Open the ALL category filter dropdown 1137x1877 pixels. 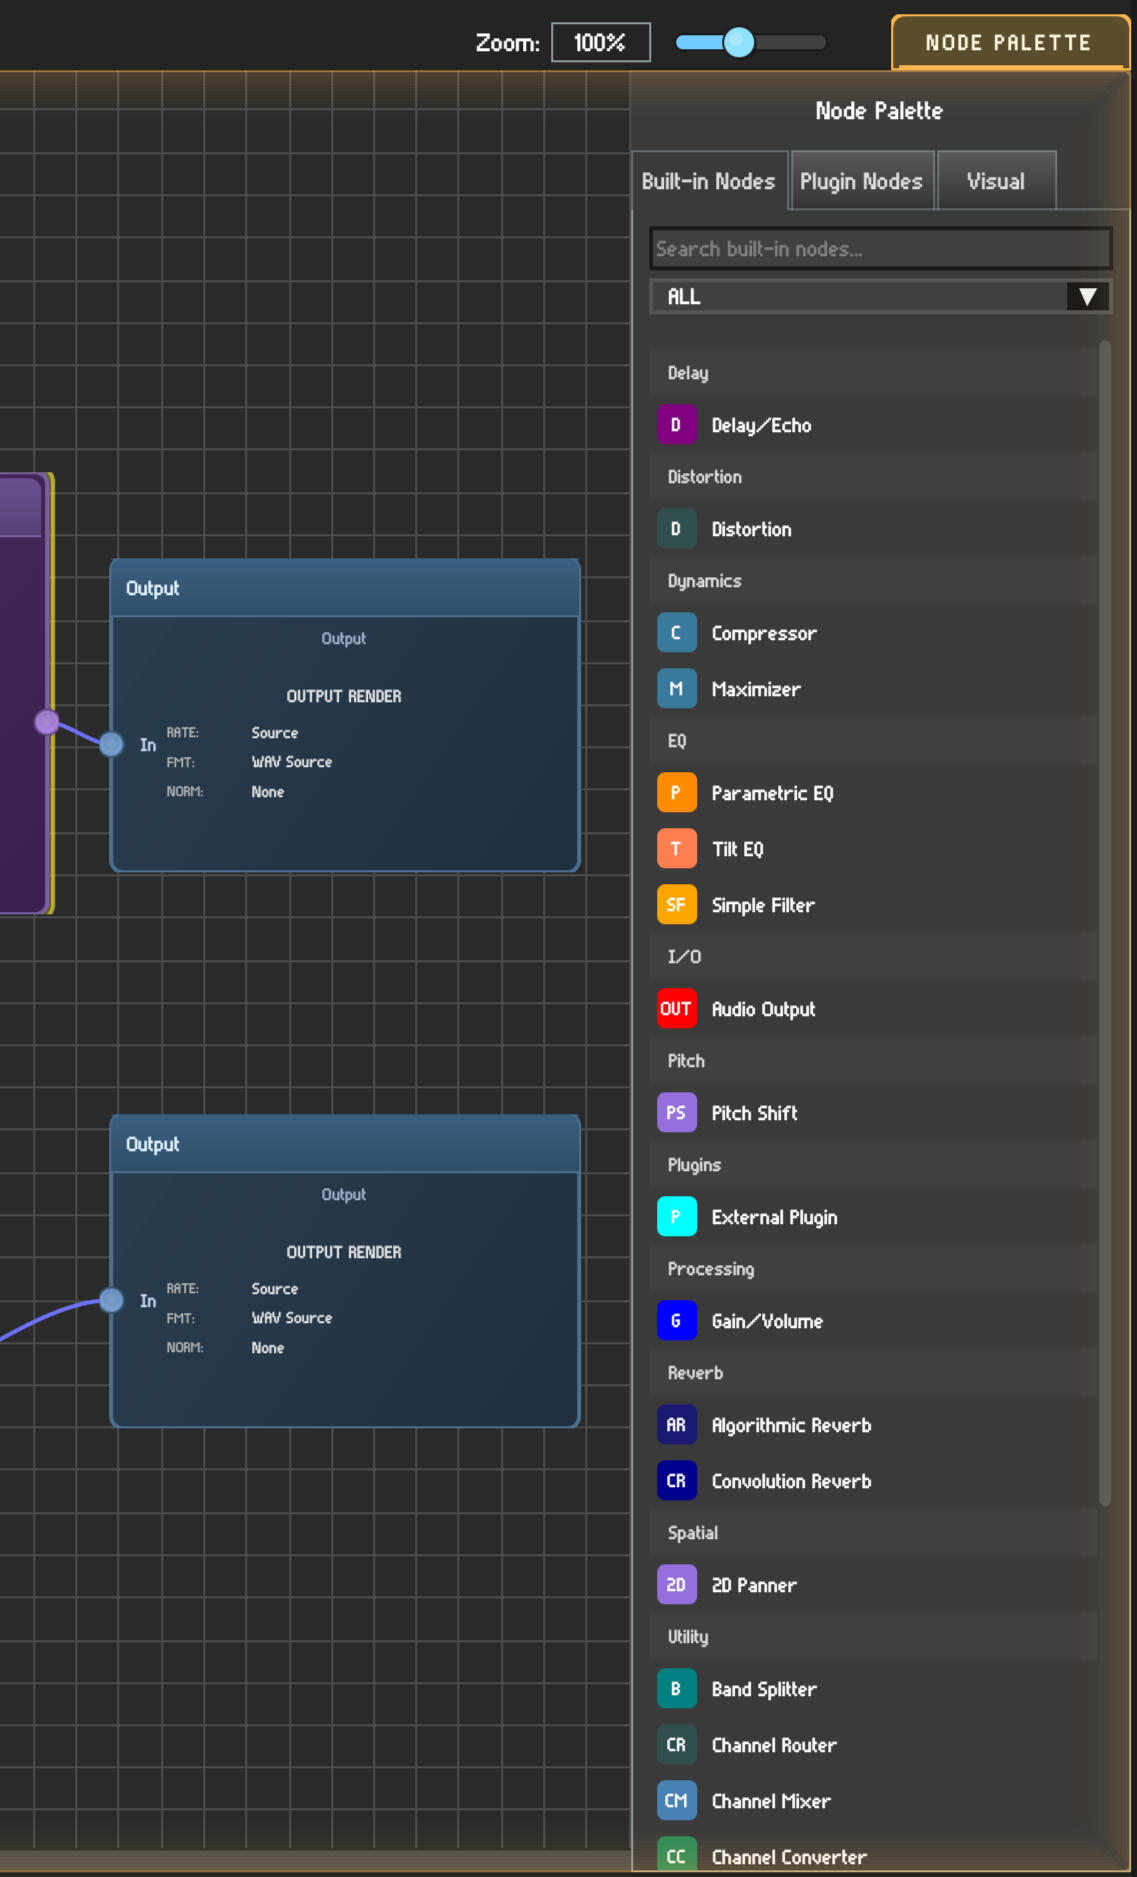pyautogui.click(x=879, y=297)
